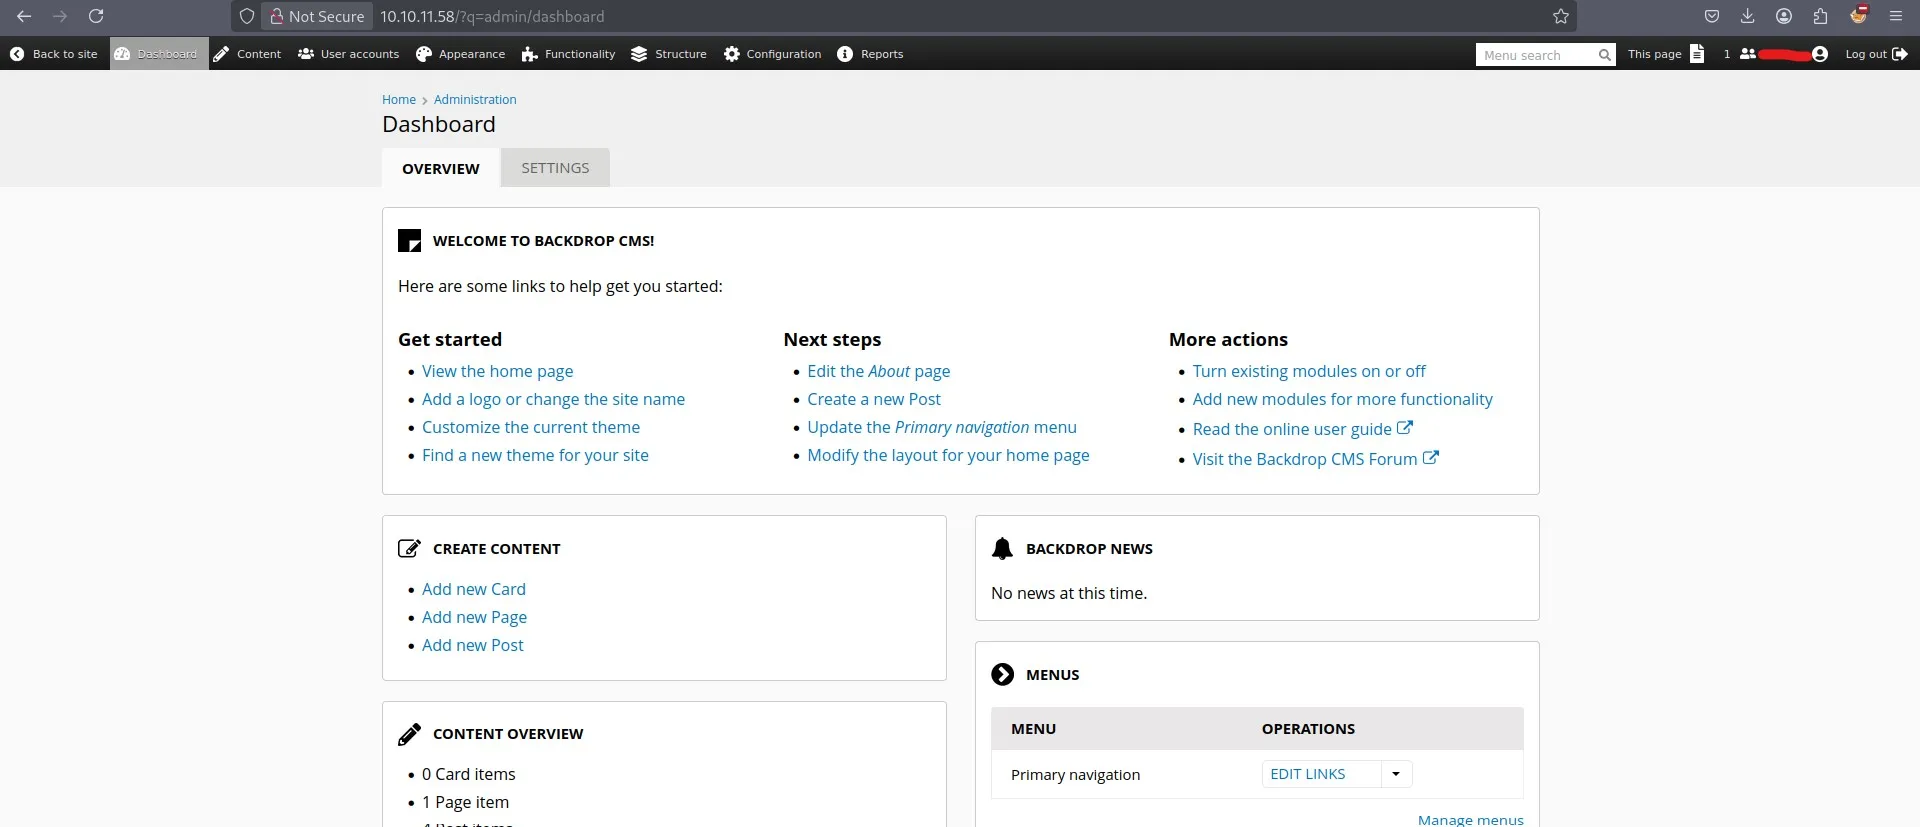This screenshot has height=827, width=1920.
Task: Click the Not Secure padlock indicator
Action: pos(317,16)
